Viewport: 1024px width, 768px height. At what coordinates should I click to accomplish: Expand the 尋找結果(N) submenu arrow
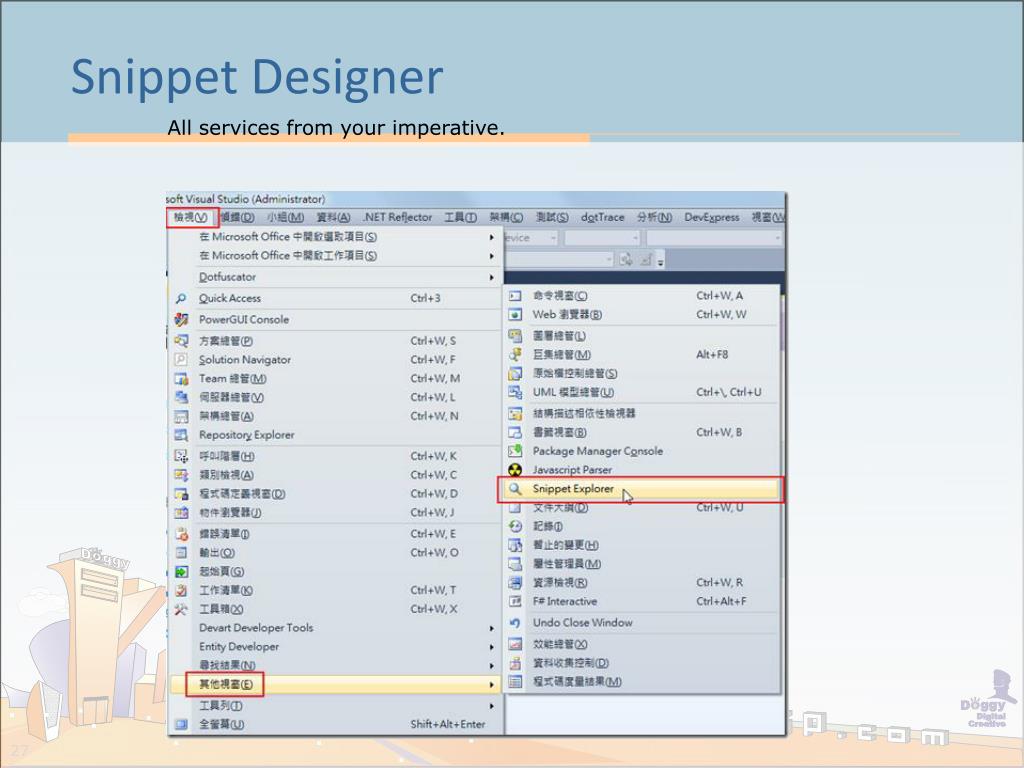point(492,665)
